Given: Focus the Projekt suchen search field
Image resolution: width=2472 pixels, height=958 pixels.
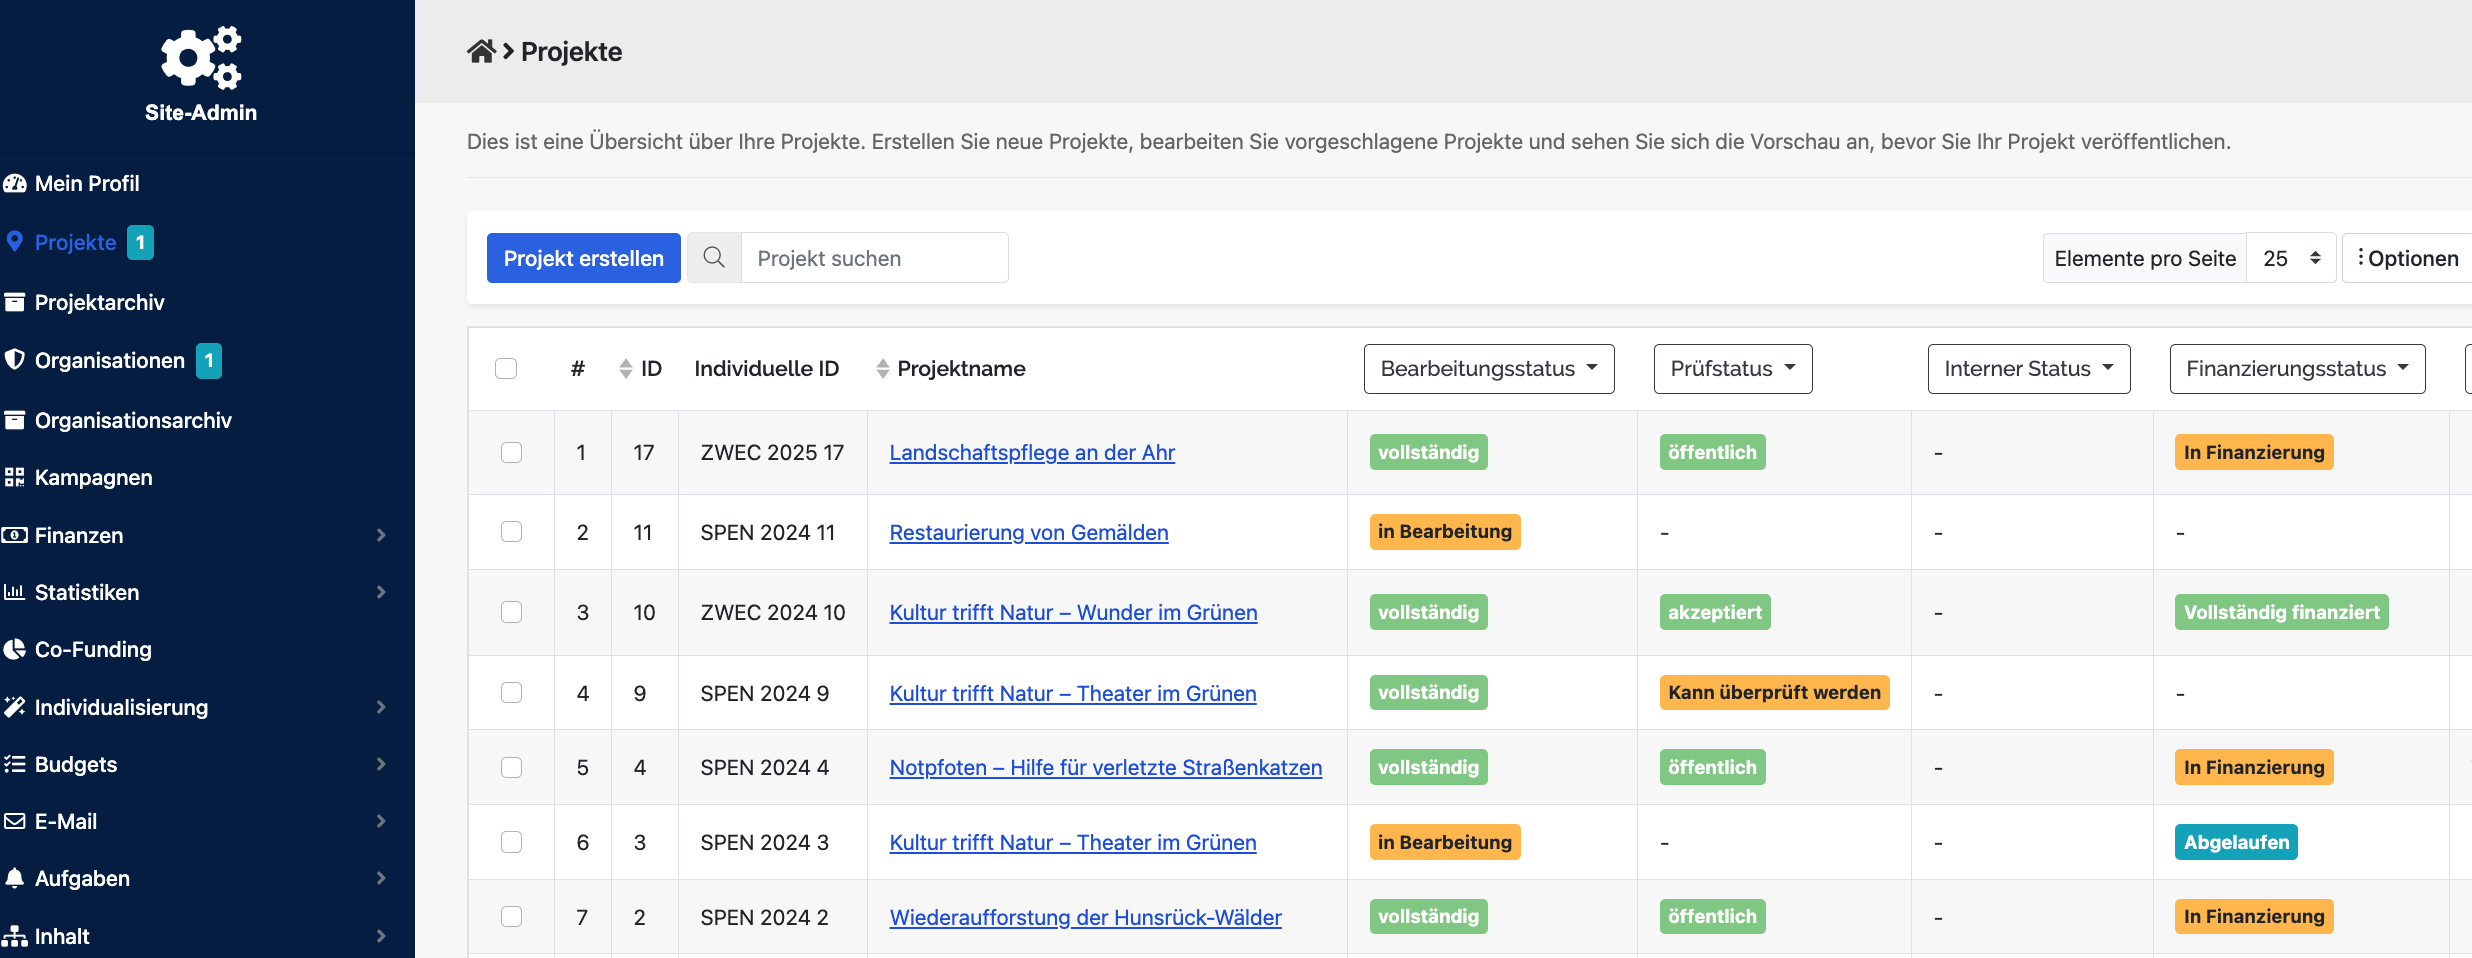Looking at the screenshot, I should [874, 258].
